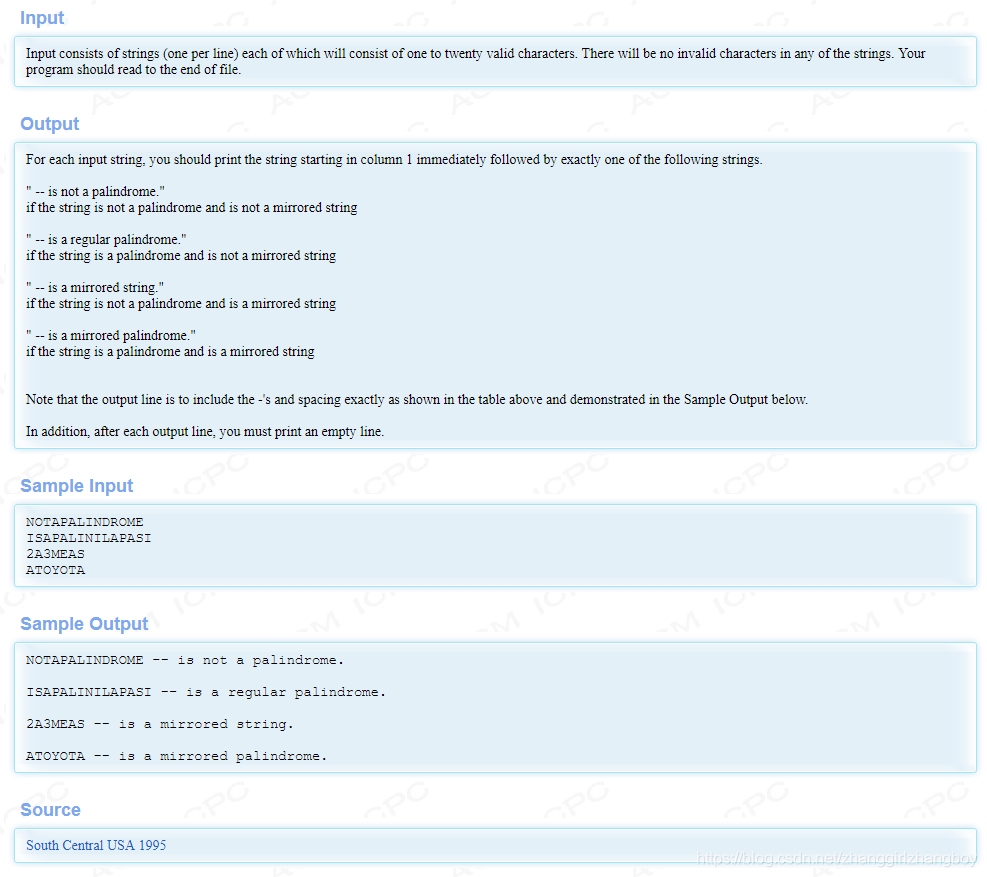This screenshot has width=987, height=877.
Task: Select the Input section heading
Action: click(42, 18)
